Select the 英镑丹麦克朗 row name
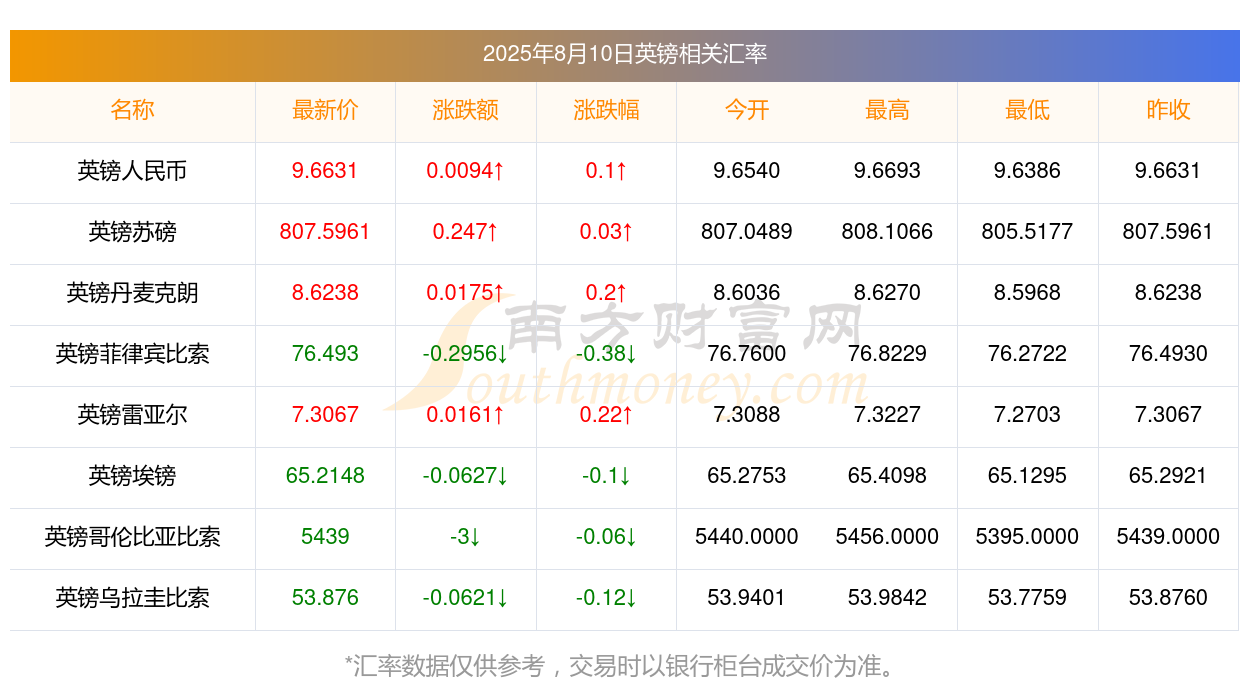 pyautogui.click(x=132, y=293)
